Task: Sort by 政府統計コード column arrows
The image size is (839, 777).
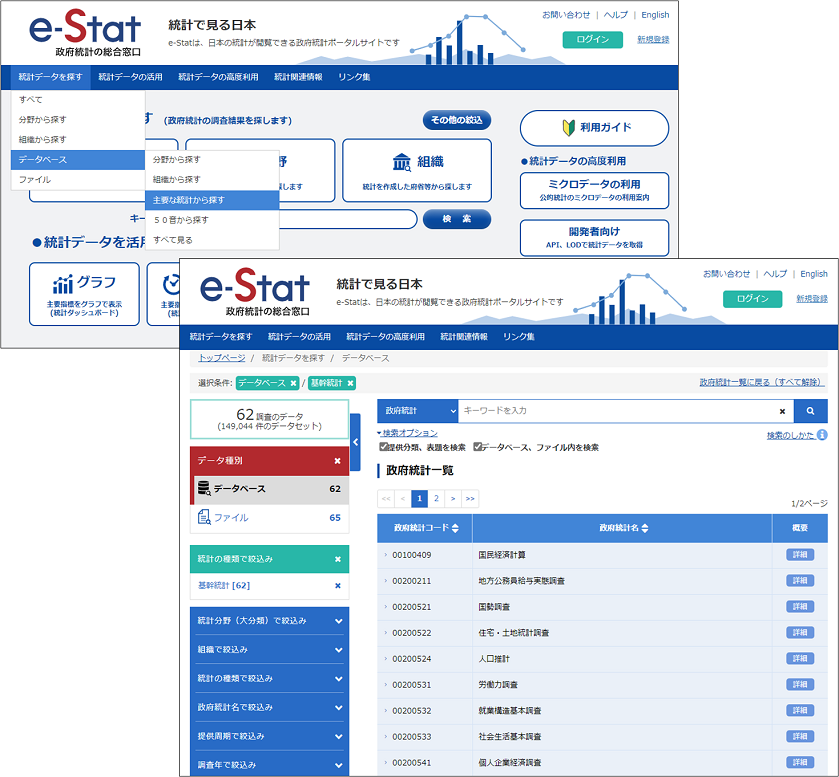Action: click(x=455, y=528)
